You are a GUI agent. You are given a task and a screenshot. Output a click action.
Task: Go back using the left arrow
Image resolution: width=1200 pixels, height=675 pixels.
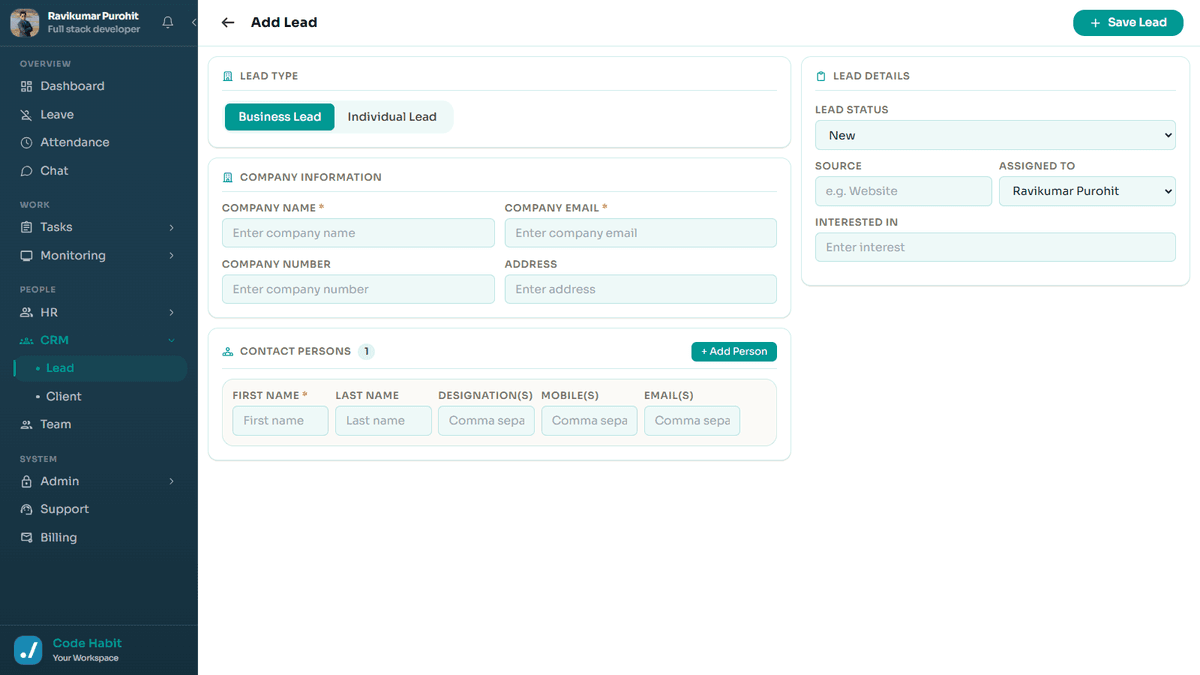[x=228, y=22]
